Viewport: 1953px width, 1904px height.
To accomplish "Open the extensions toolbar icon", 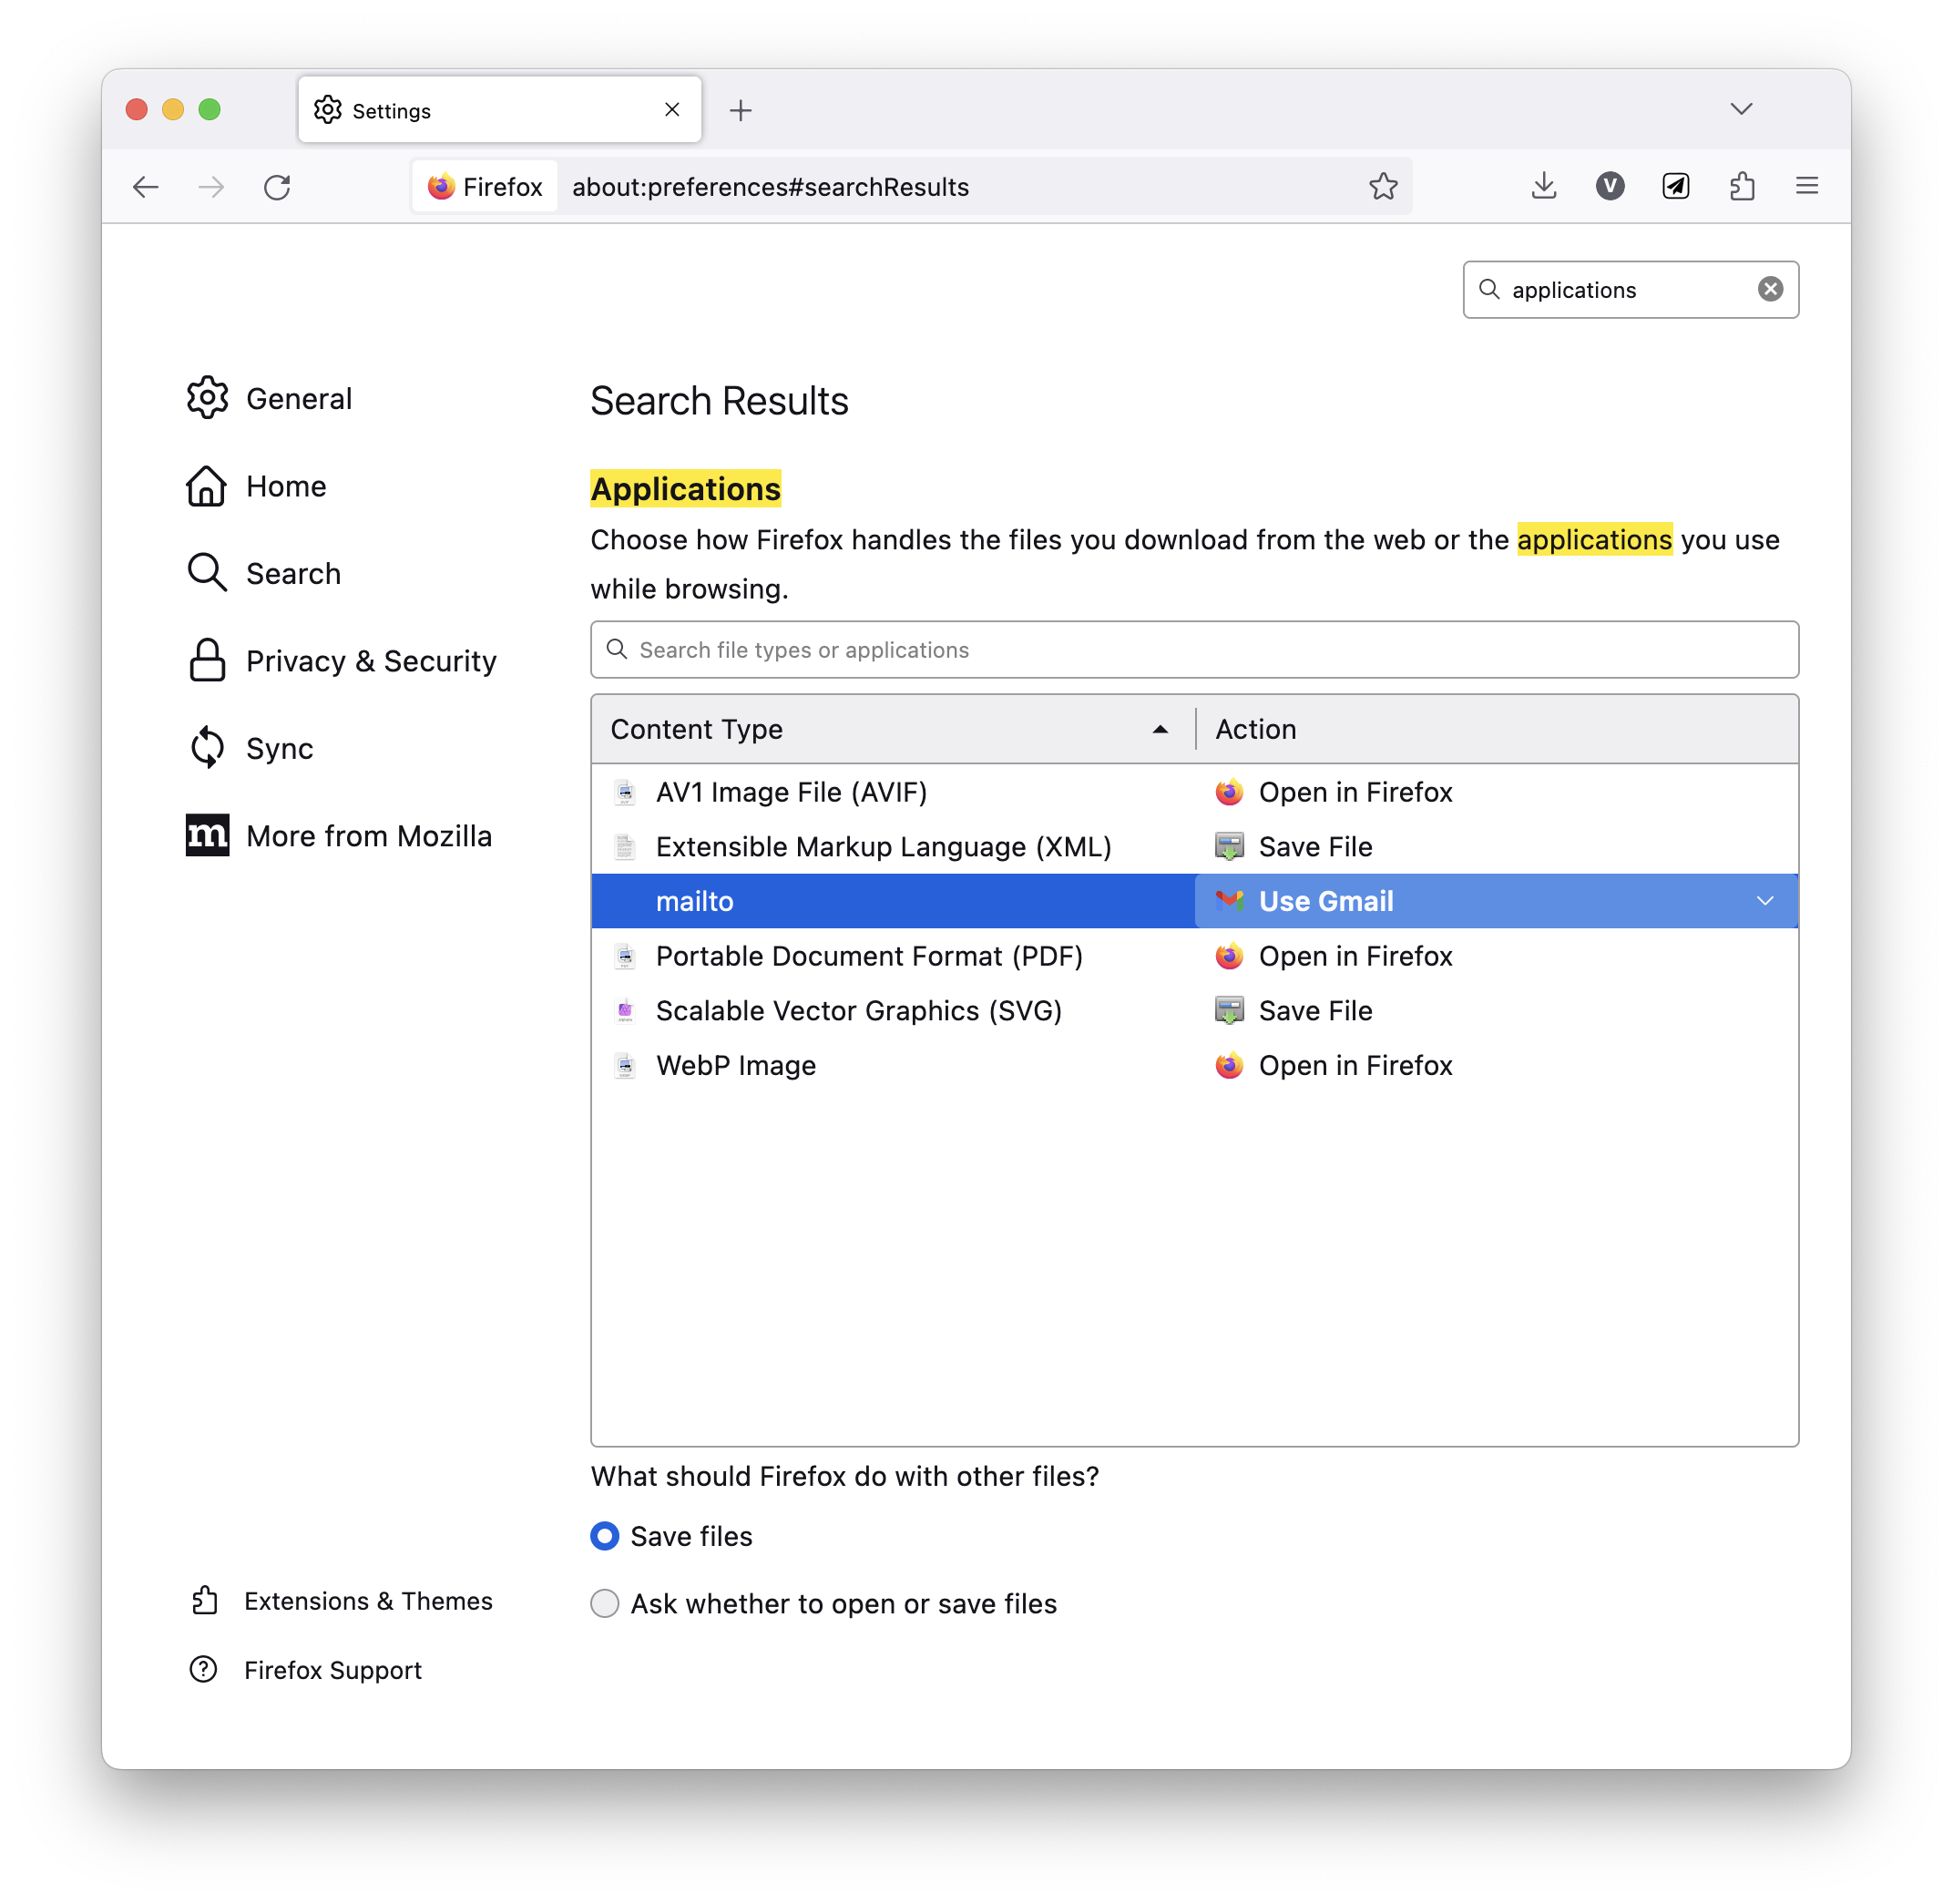I will [1743, 186].
